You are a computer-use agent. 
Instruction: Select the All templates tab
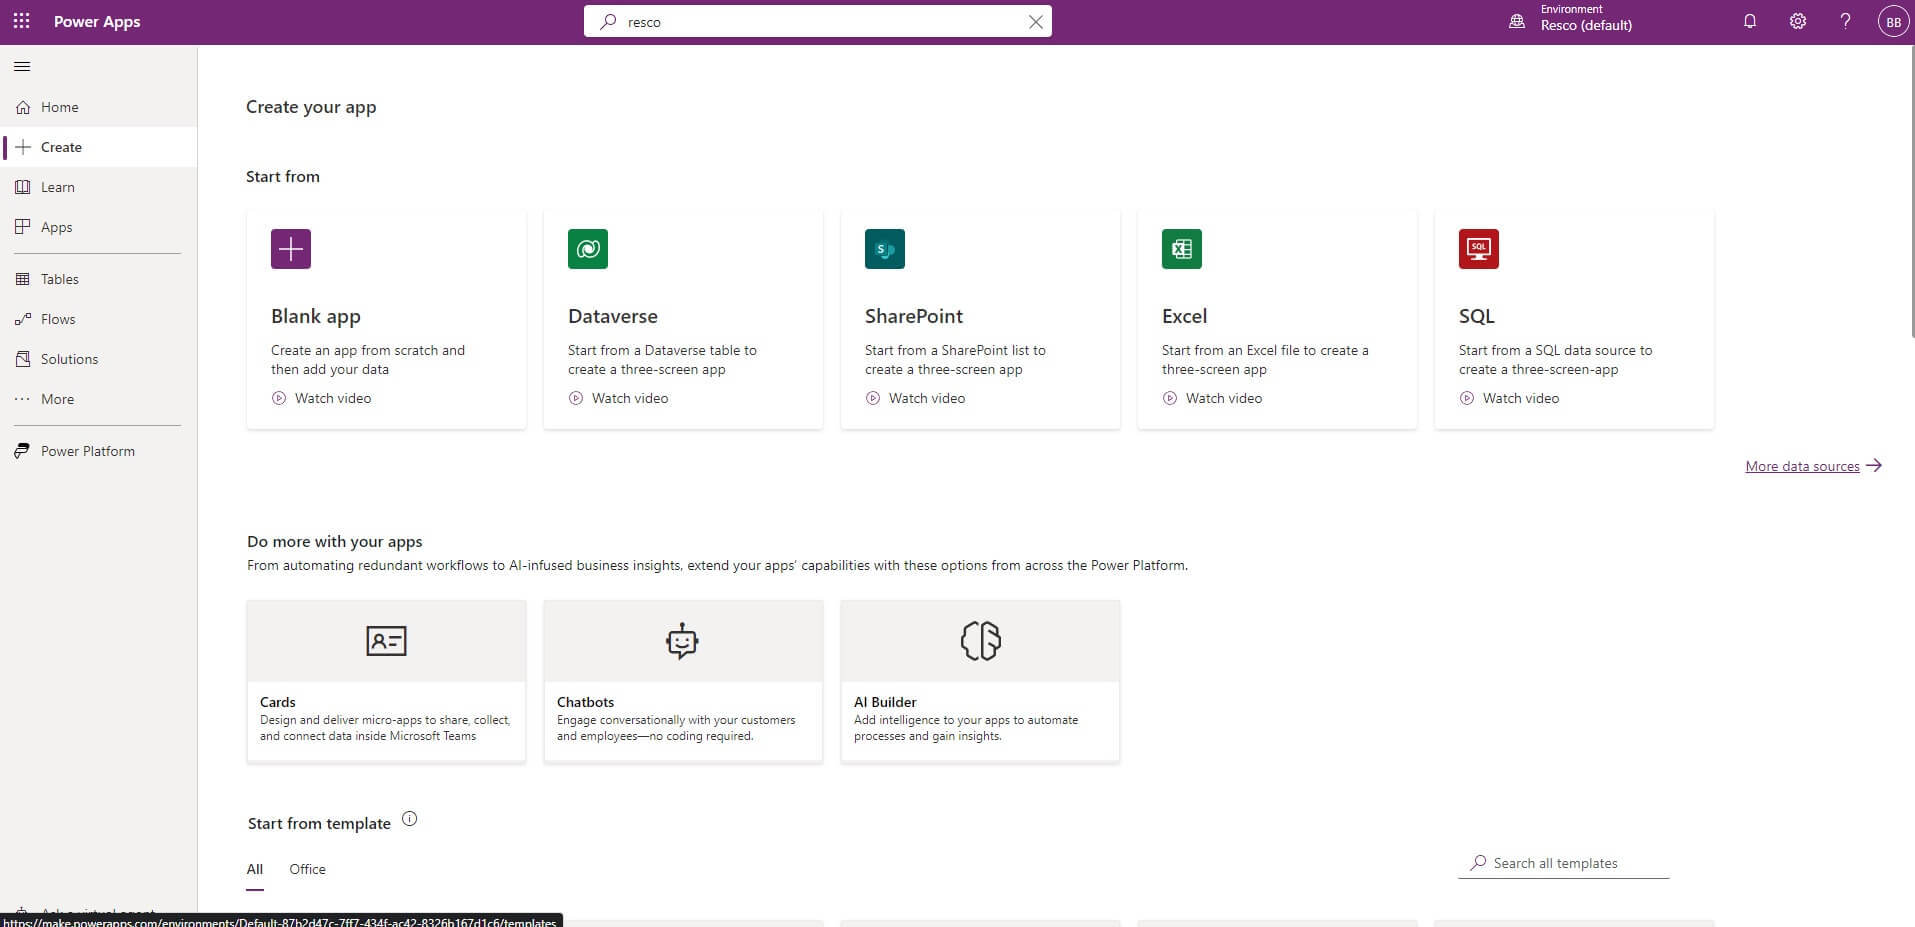[255, 869]
